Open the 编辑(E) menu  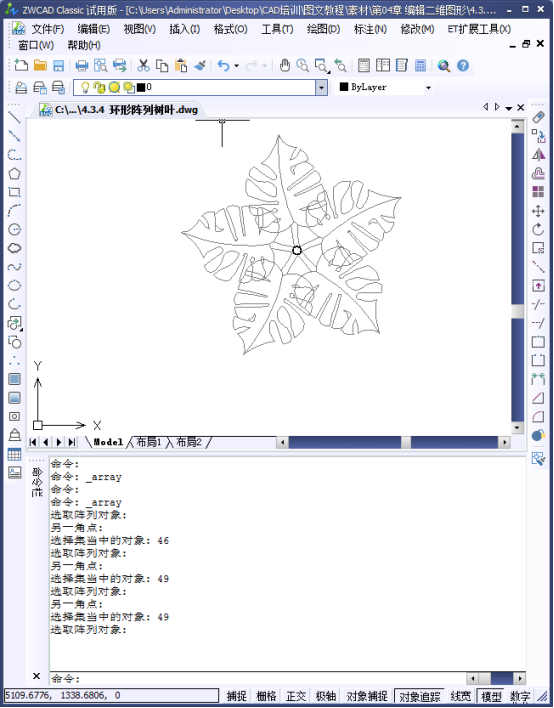coord(93,29)
